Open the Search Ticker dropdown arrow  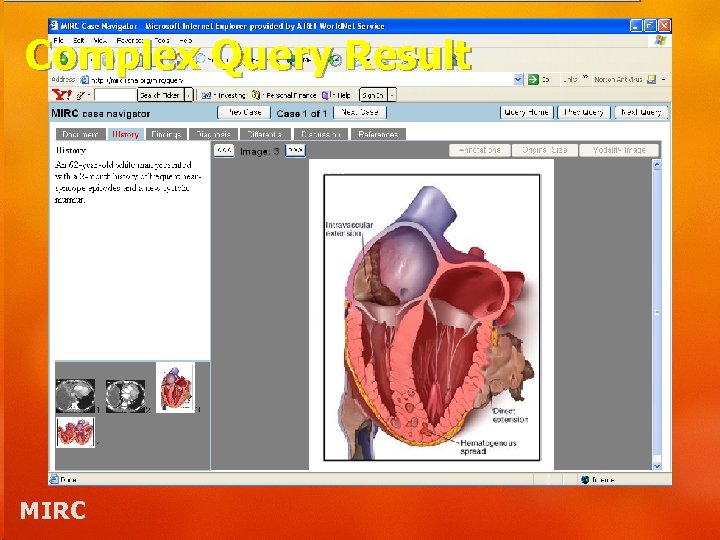188,95
